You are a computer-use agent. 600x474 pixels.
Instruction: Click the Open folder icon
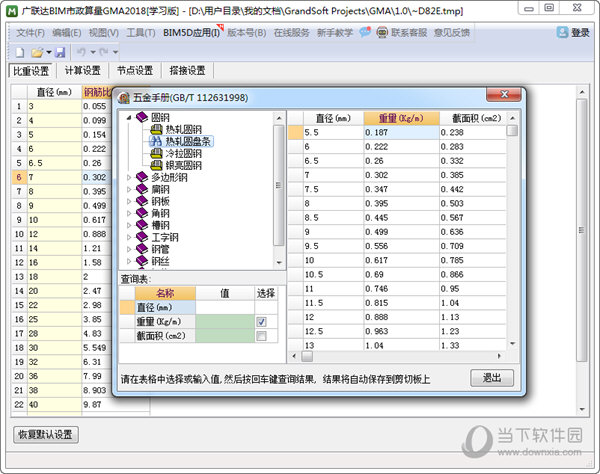(x=37, y=52)
